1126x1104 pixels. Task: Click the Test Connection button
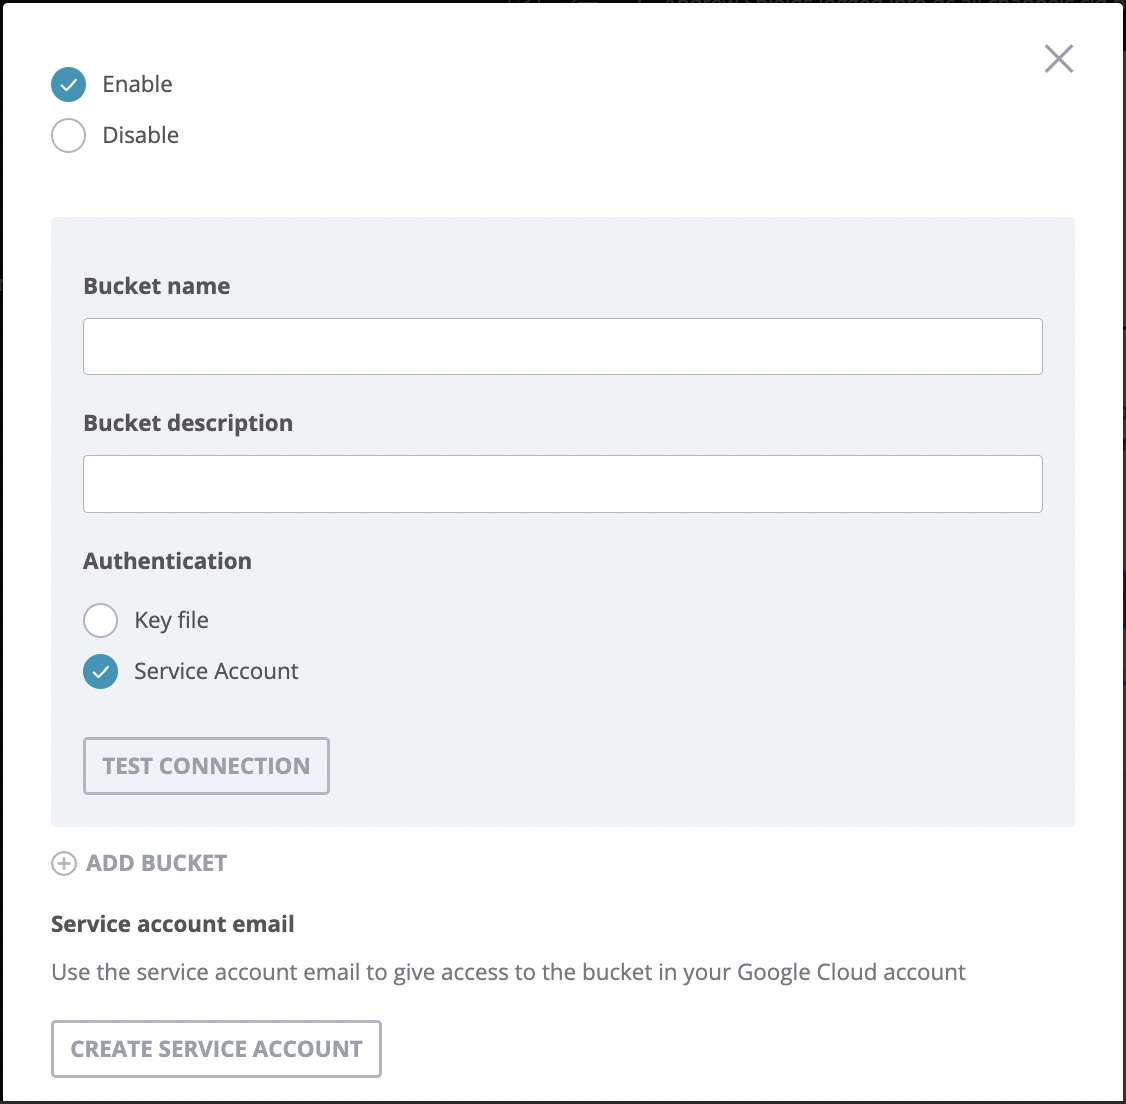coord(206,766)
